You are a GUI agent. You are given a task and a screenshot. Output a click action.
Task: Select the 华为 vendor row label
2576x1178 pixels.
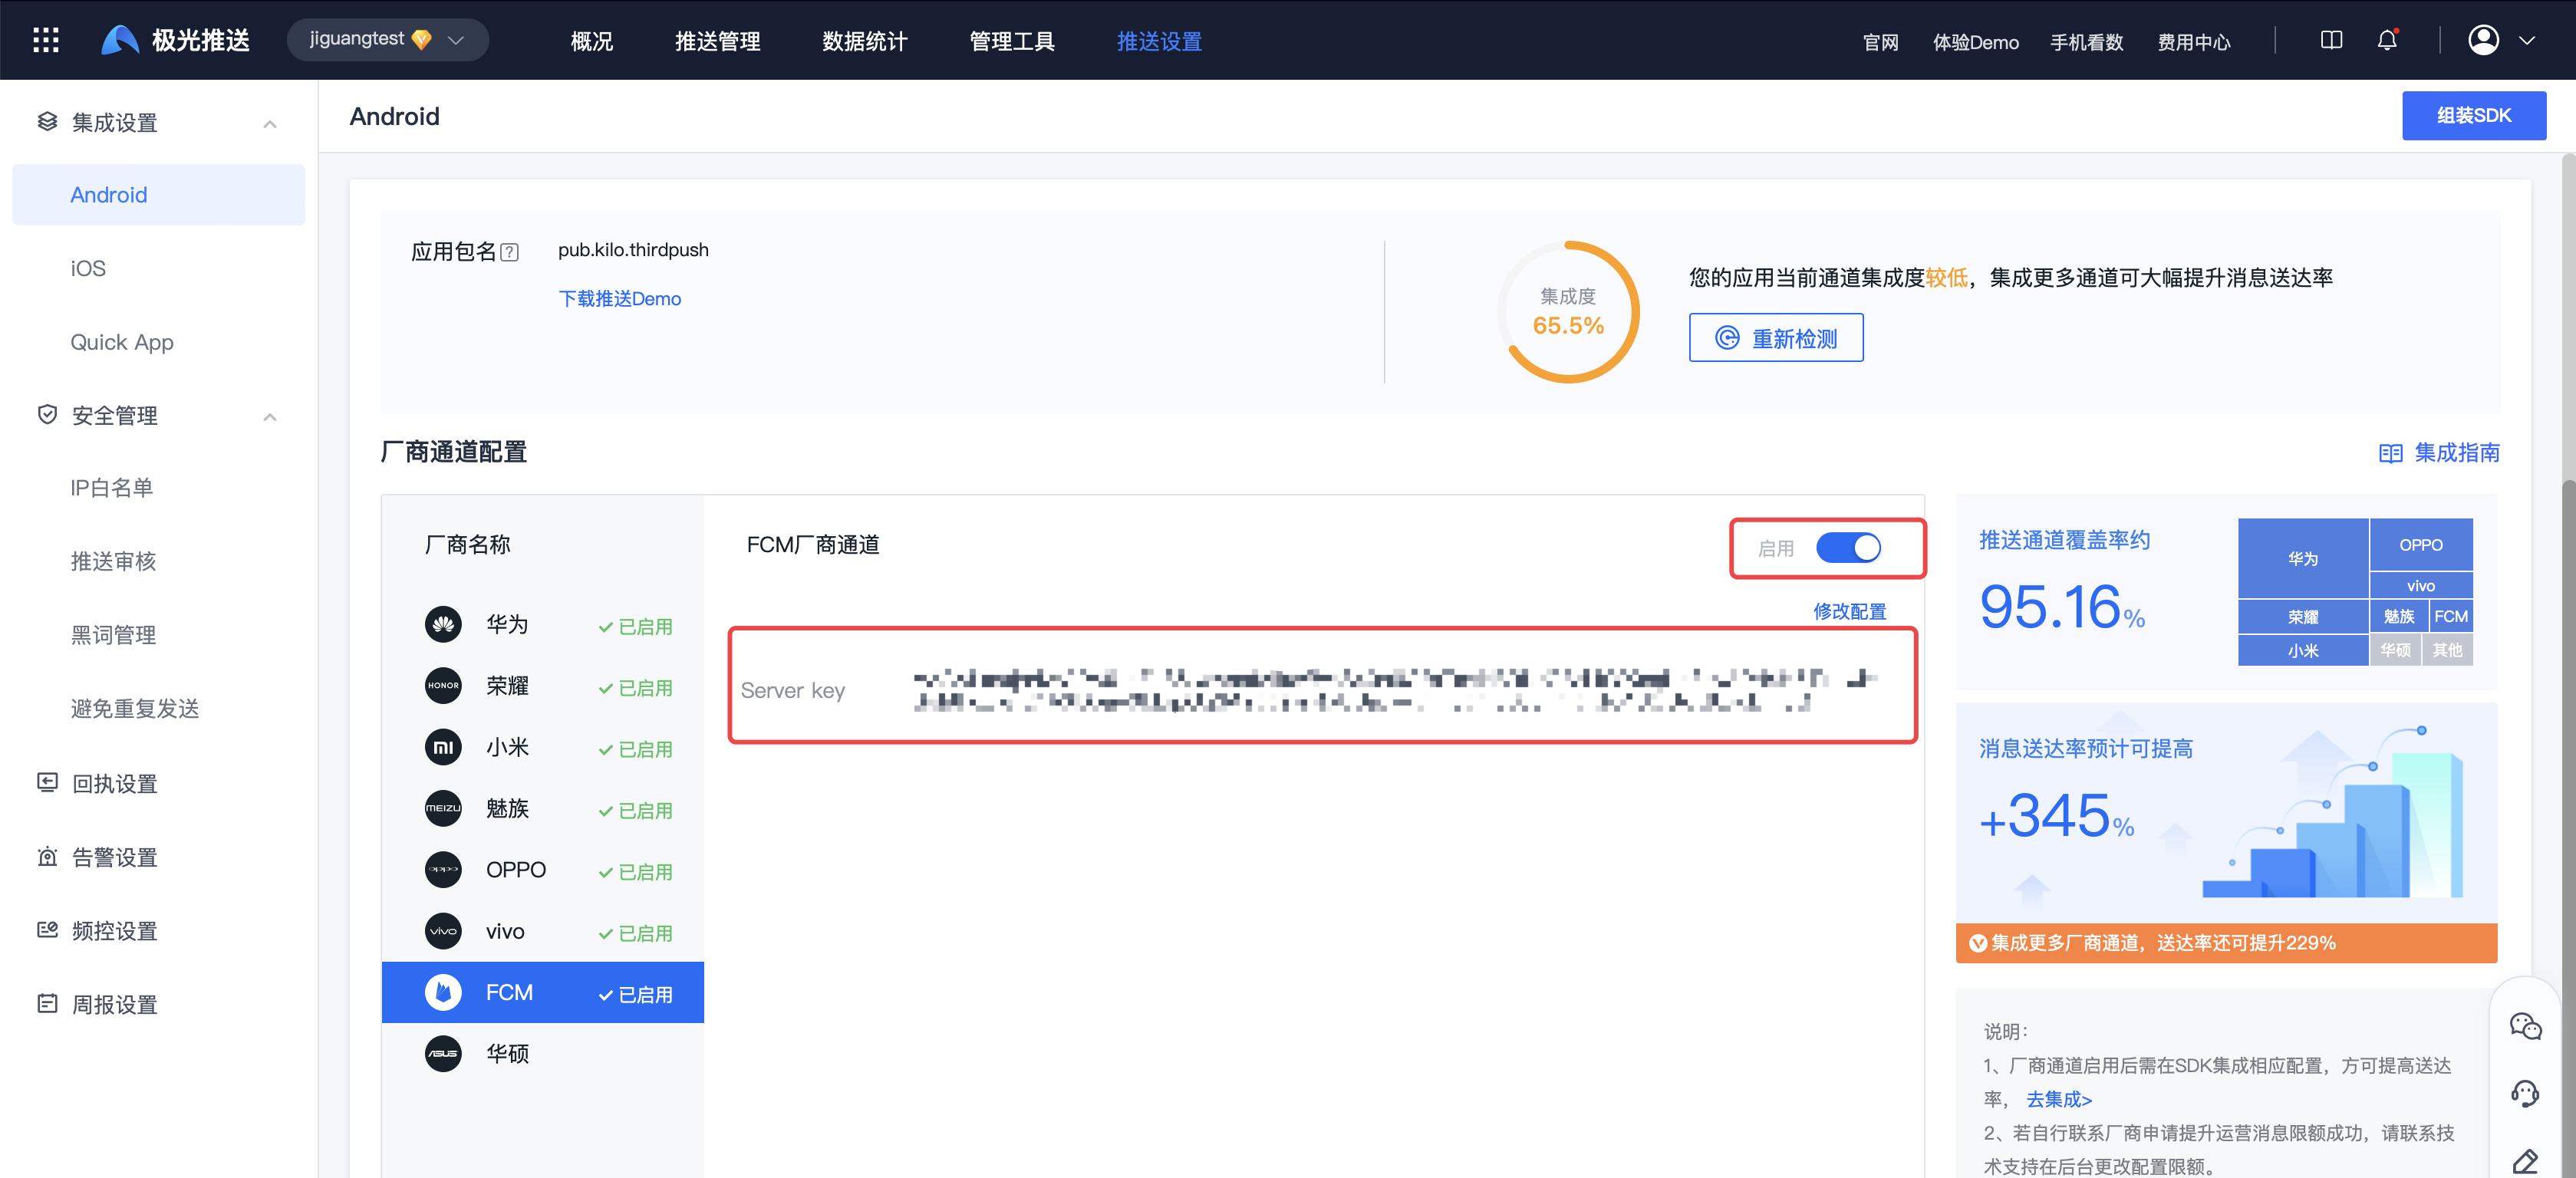507,624
